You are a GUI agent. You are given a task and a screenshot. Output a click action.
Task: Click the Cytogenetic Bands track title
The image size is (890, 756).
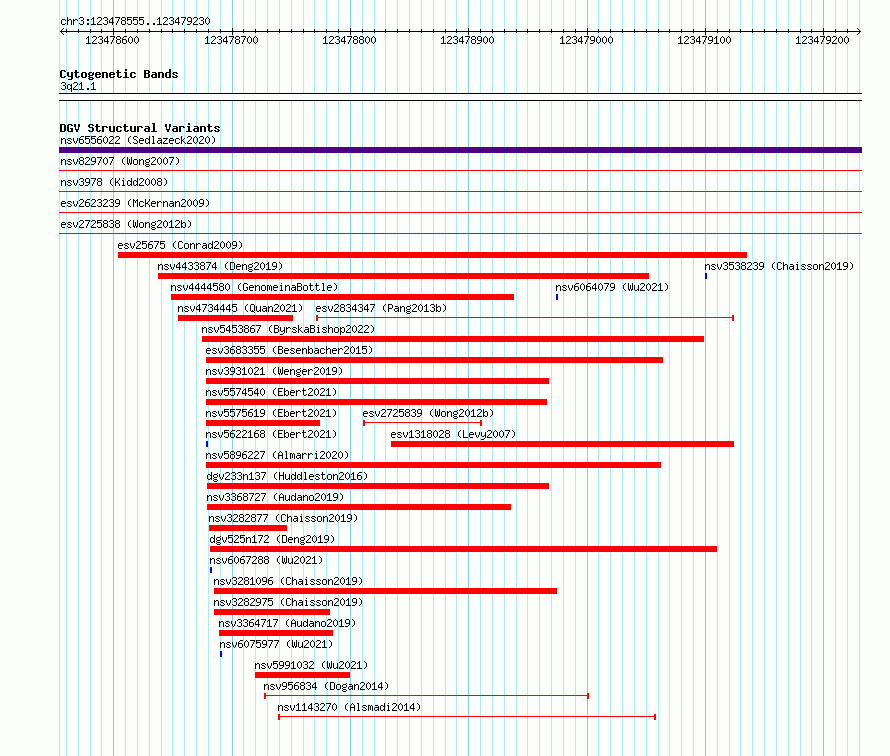click(x=119, y=74)
